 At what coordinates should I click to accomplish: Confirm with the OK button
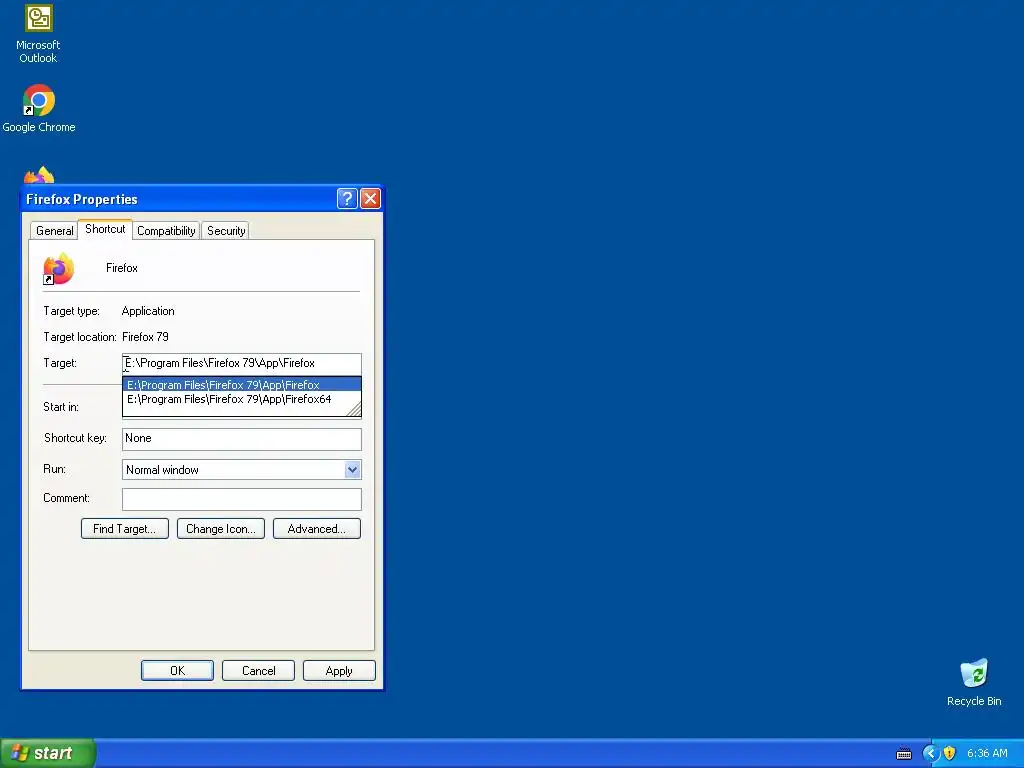tap(178, 671)
